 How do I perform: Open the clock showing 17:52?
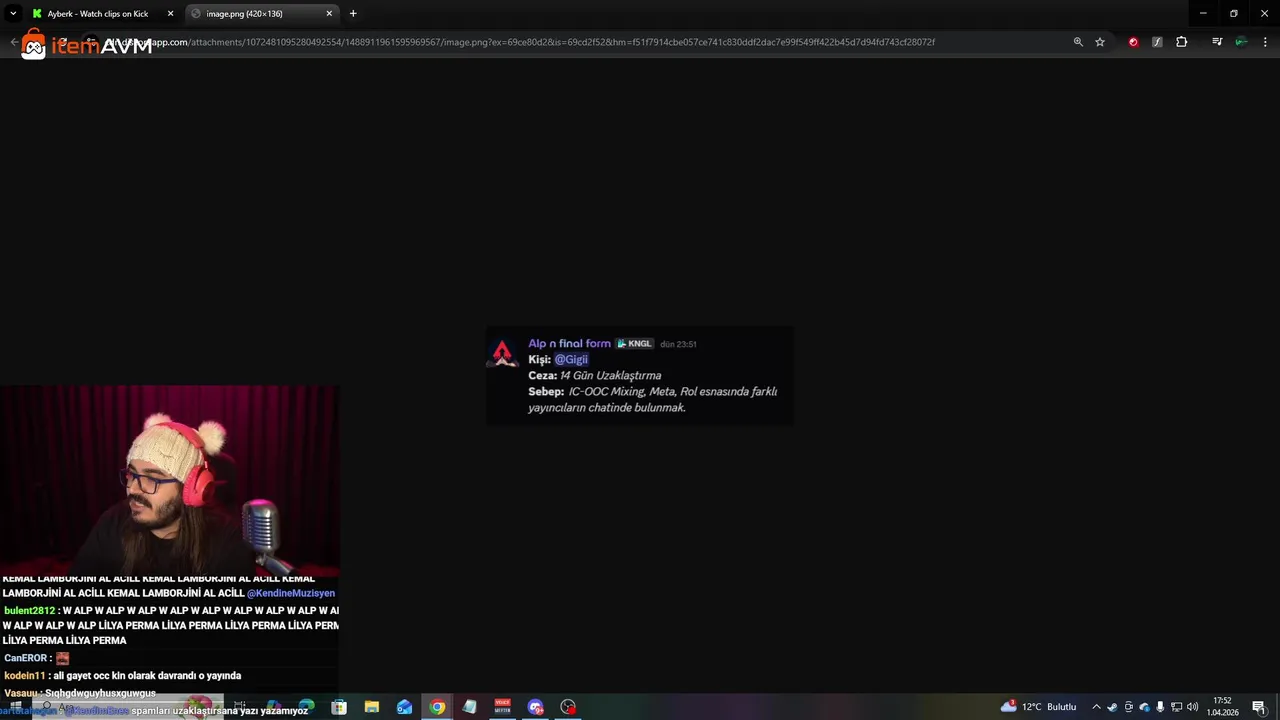[1222, 707]
